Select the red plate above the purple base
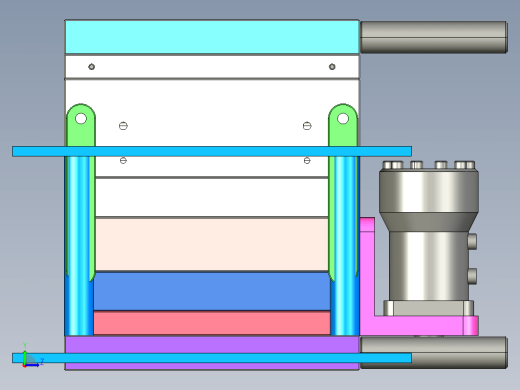This screenshot has height=390, width=520. pos(212,323)
